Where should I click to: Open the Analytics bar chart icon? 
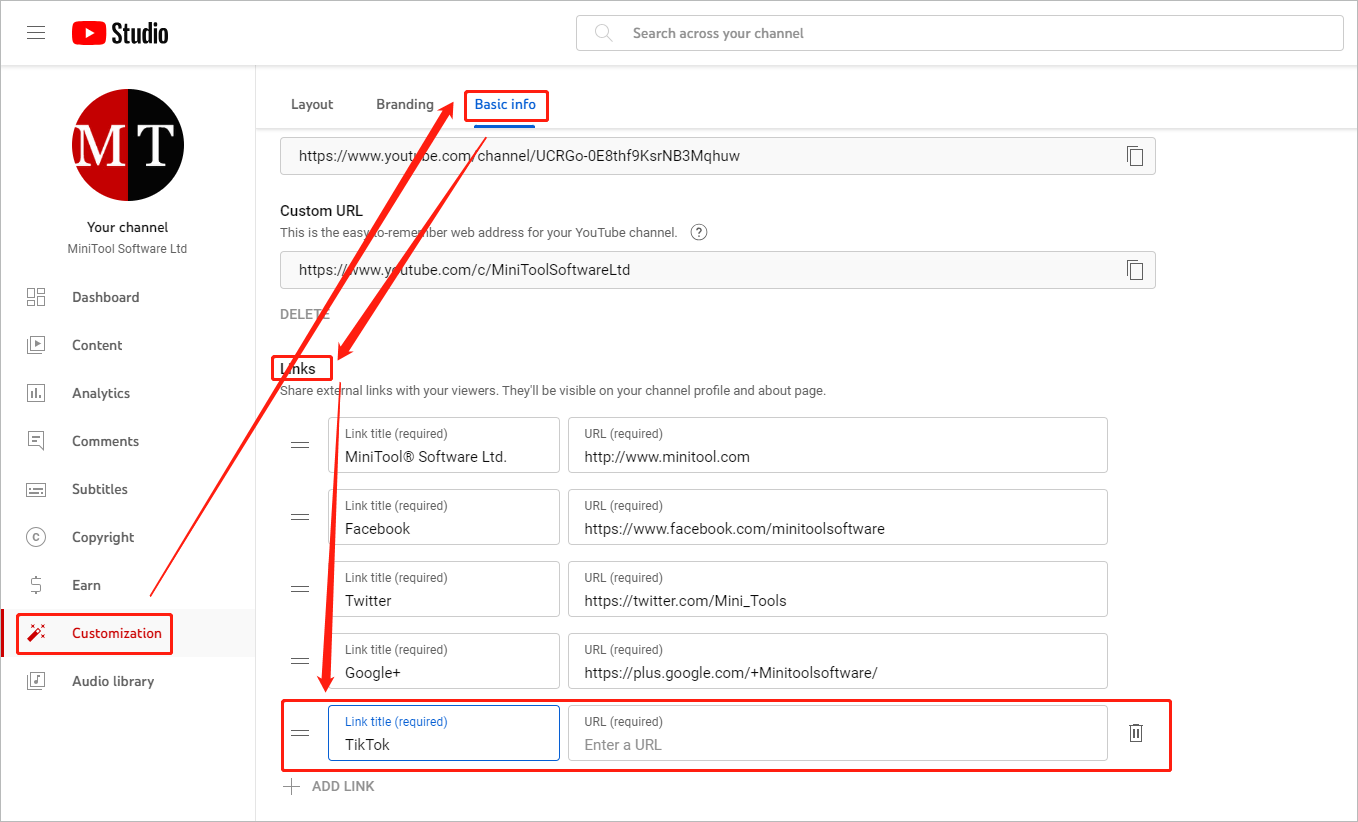tap(36, 393)
